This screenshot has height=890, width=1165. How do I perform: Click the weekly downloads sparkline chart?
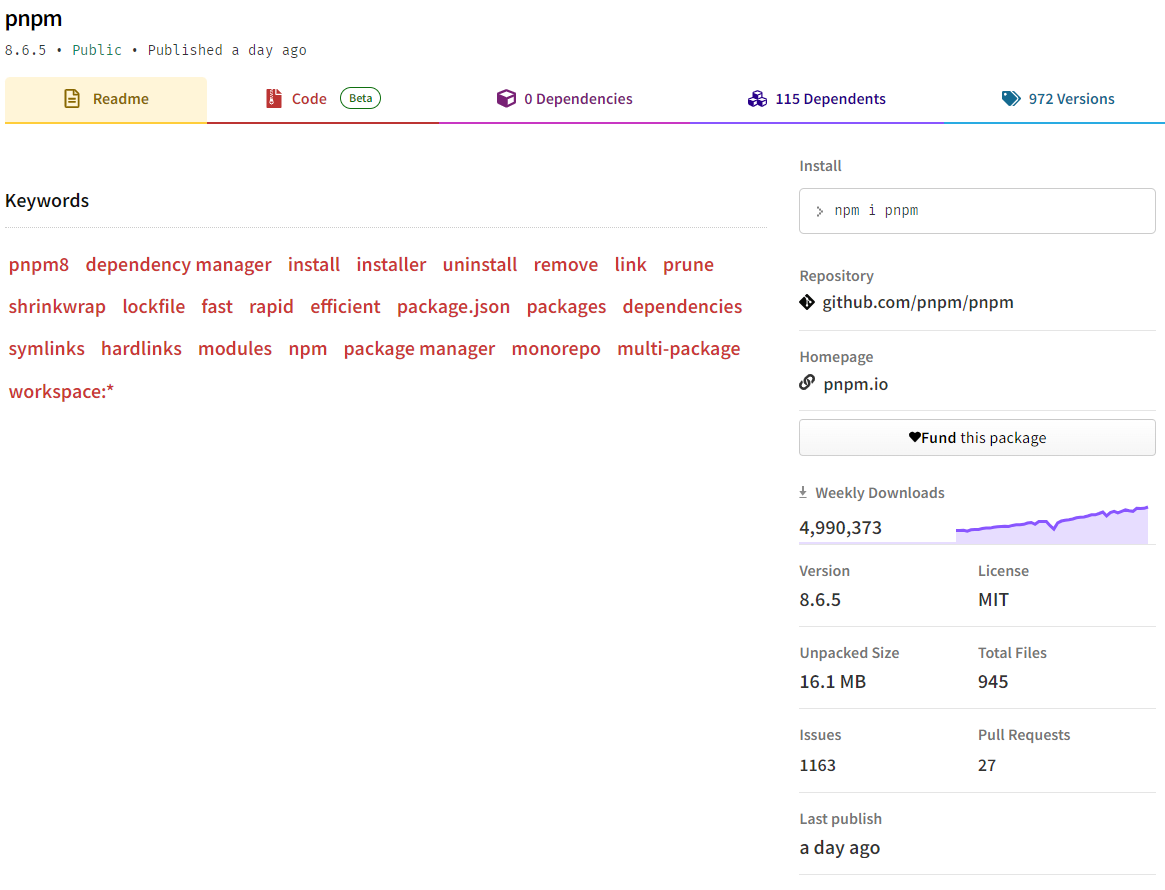pos(1051,524)
